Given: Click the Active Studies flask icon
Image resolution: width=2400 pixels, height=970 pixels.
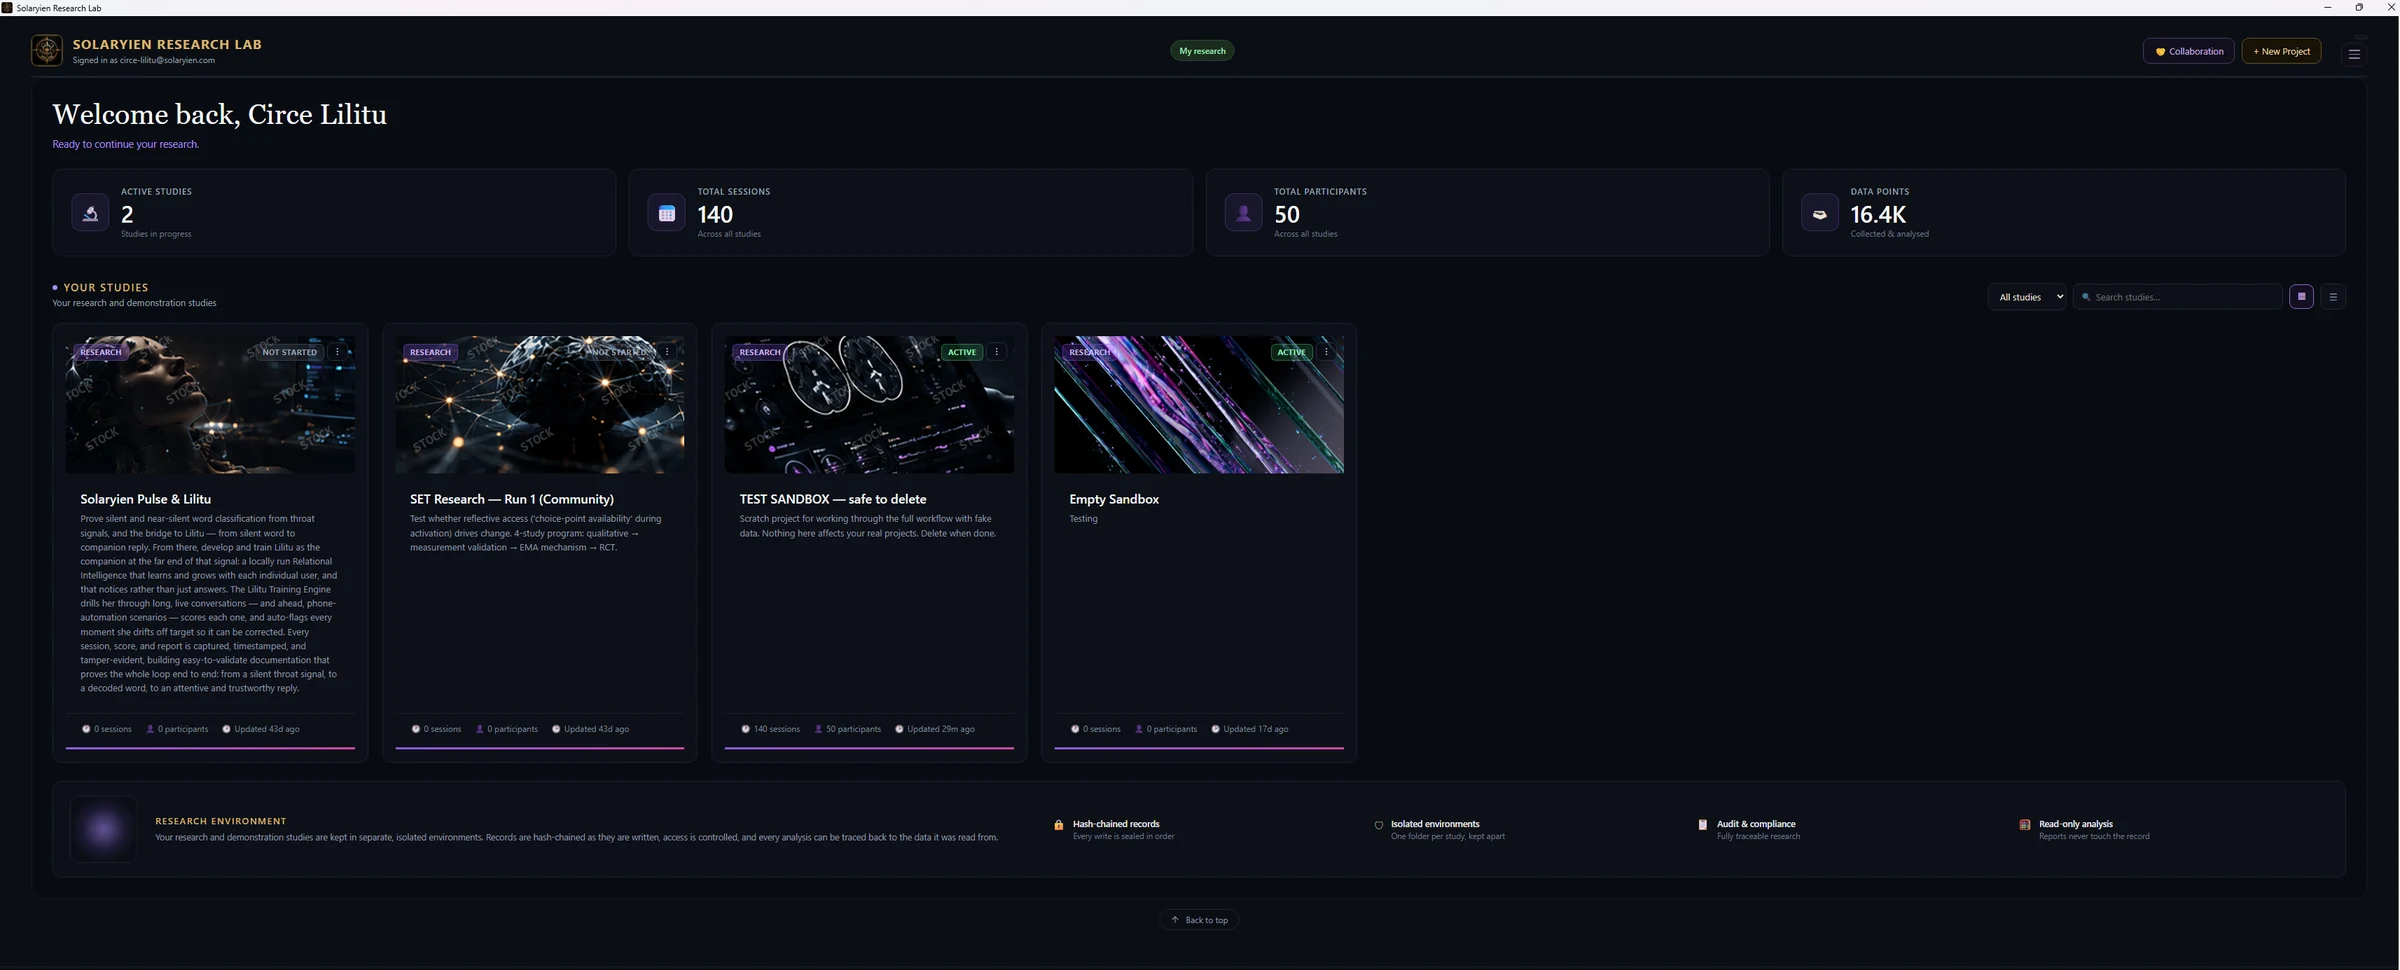Looking at the screenshot, I should (x=90, y=213).
